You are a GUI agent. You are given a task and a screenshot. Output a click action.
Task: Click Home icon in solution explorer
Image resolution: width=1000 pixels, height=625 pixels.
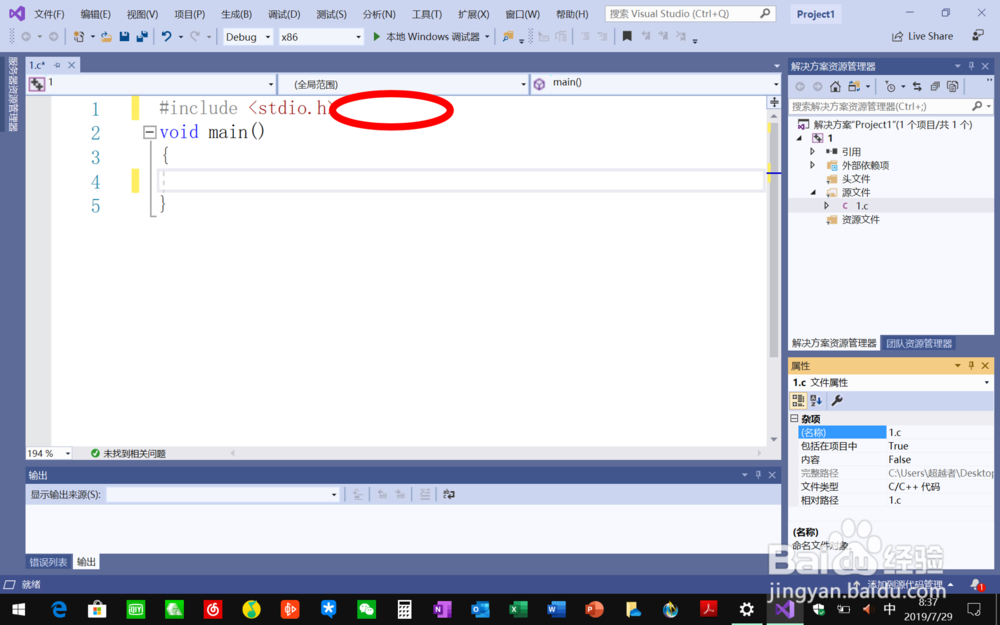(835, 87)
